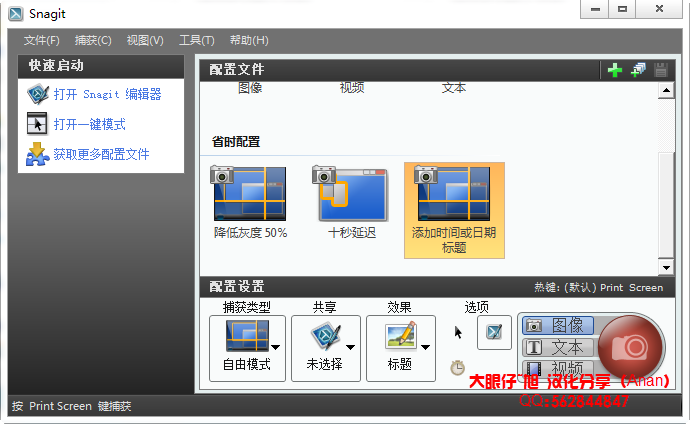The width and height of the screenshot is (690, 424).
Task: Select the 添加时间或日期标题 profile
Action: (454, 210)
